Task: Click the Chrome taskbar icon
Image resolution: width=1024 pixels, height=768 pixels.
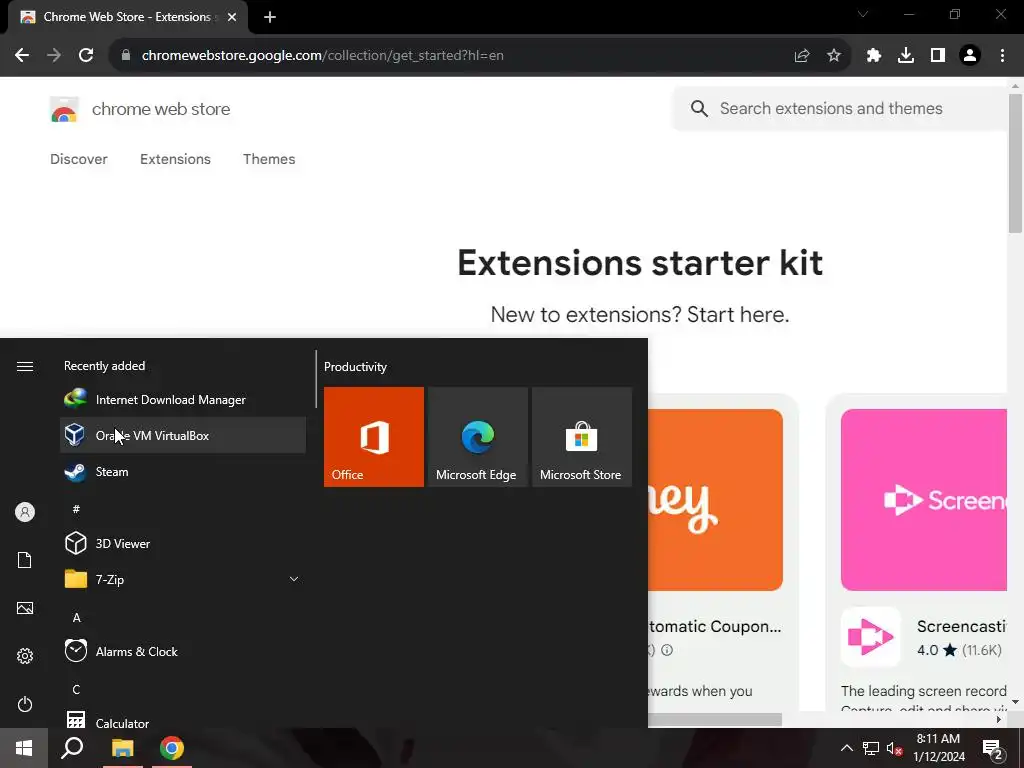Action: point(172,748)
